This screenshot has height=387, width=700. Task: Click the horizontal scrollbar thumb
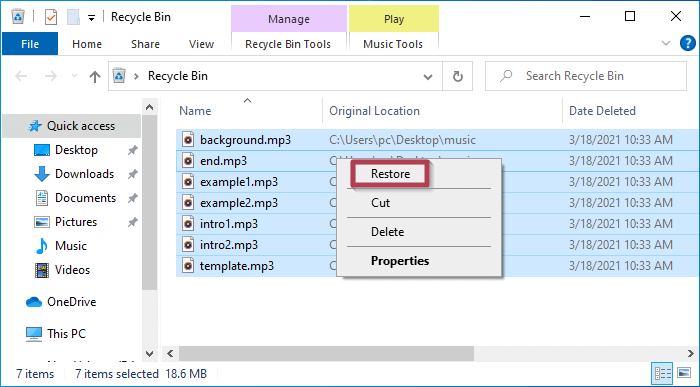[326, 354]
